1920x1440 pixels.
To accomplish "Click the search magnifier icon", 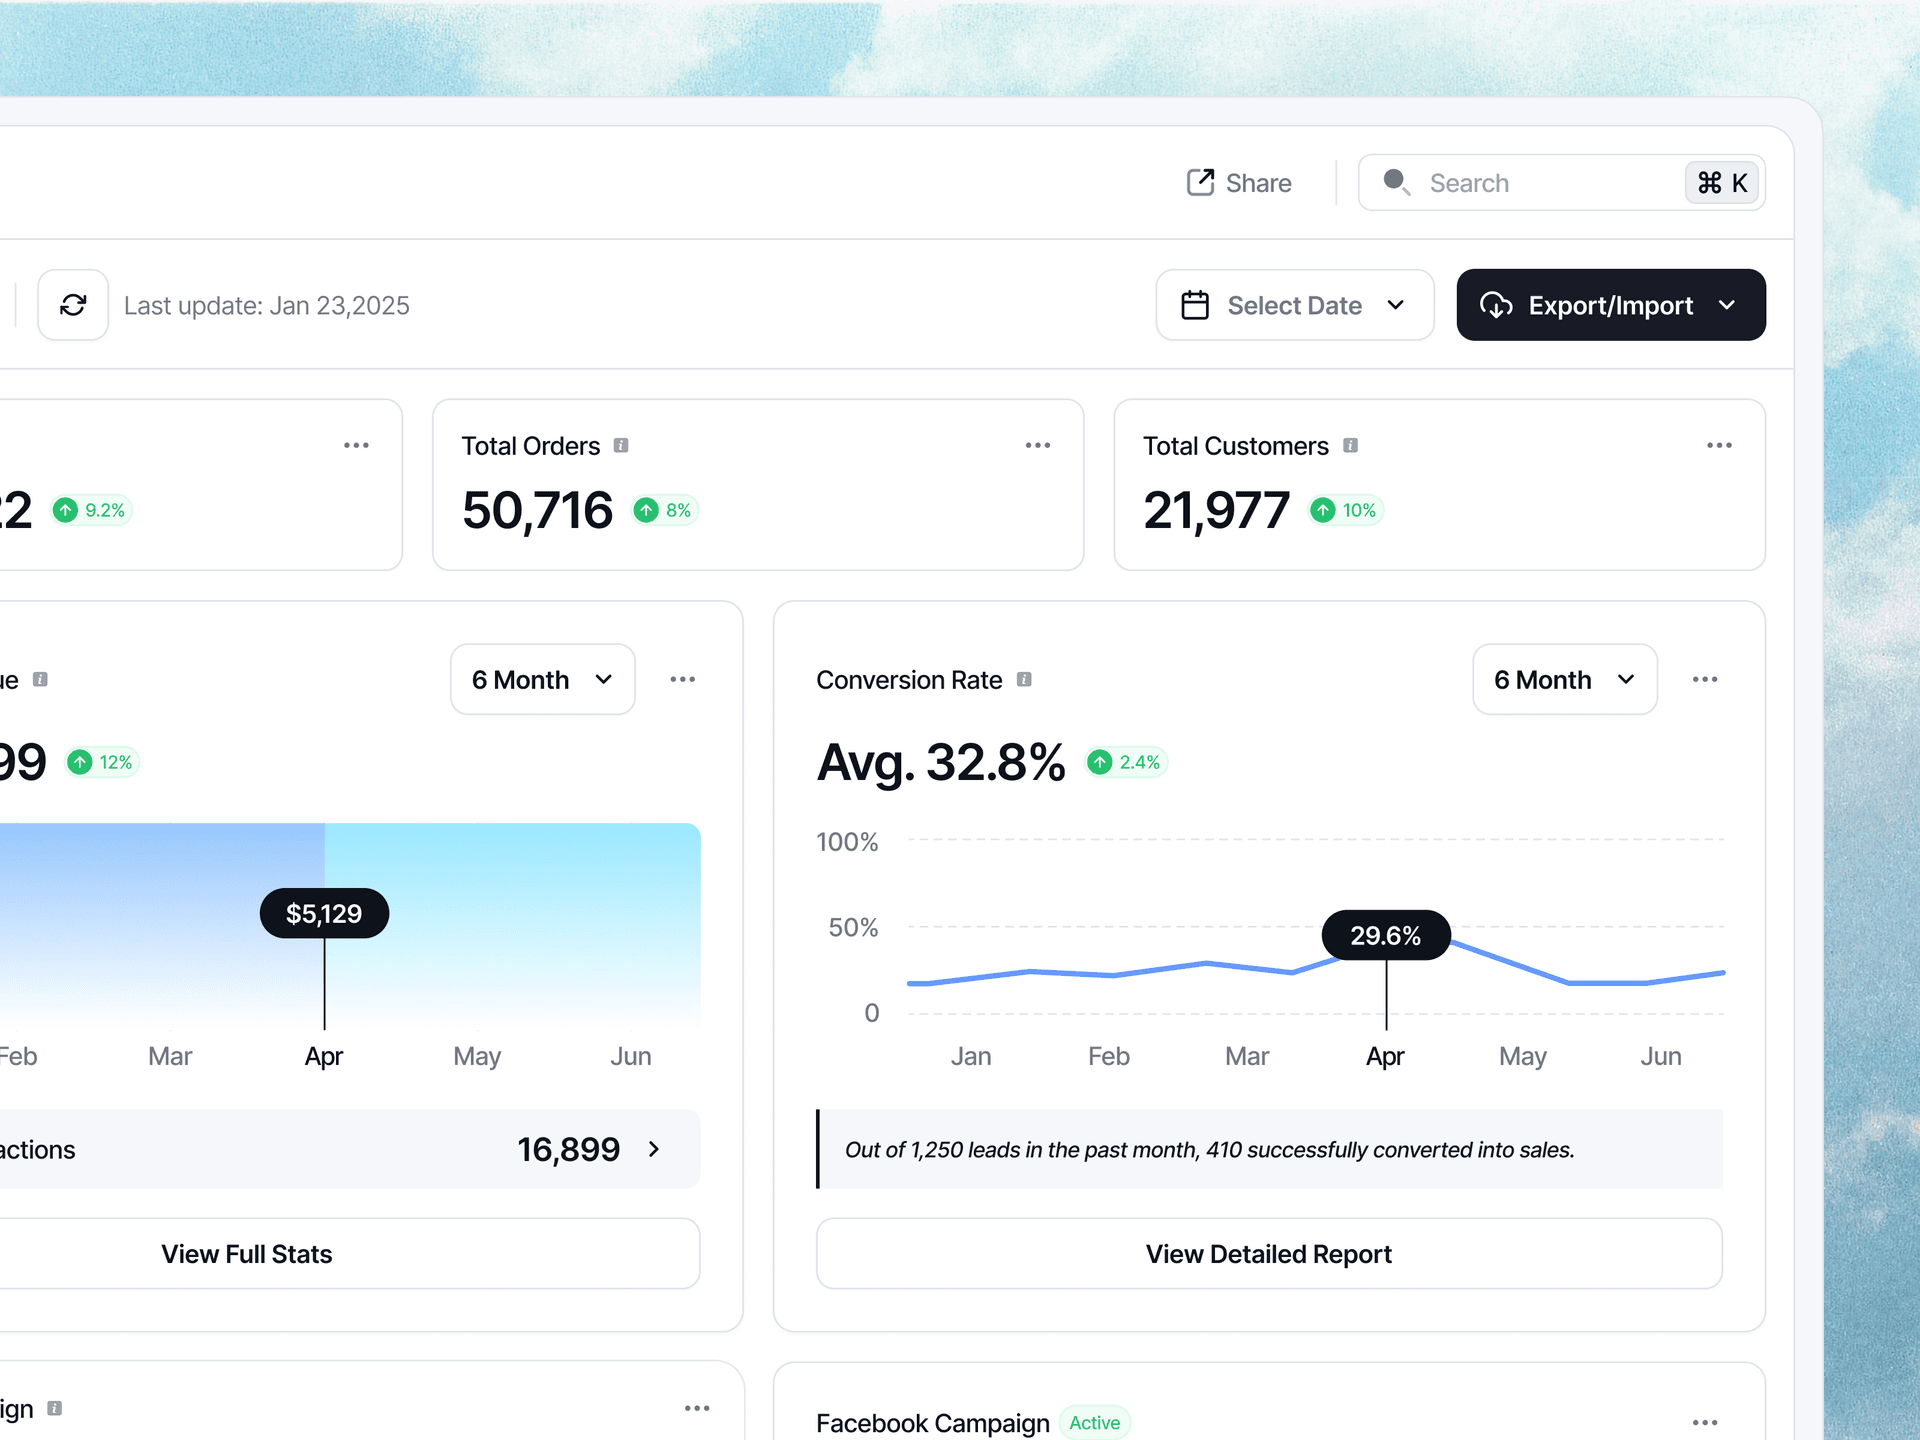I will (1397, 182).
